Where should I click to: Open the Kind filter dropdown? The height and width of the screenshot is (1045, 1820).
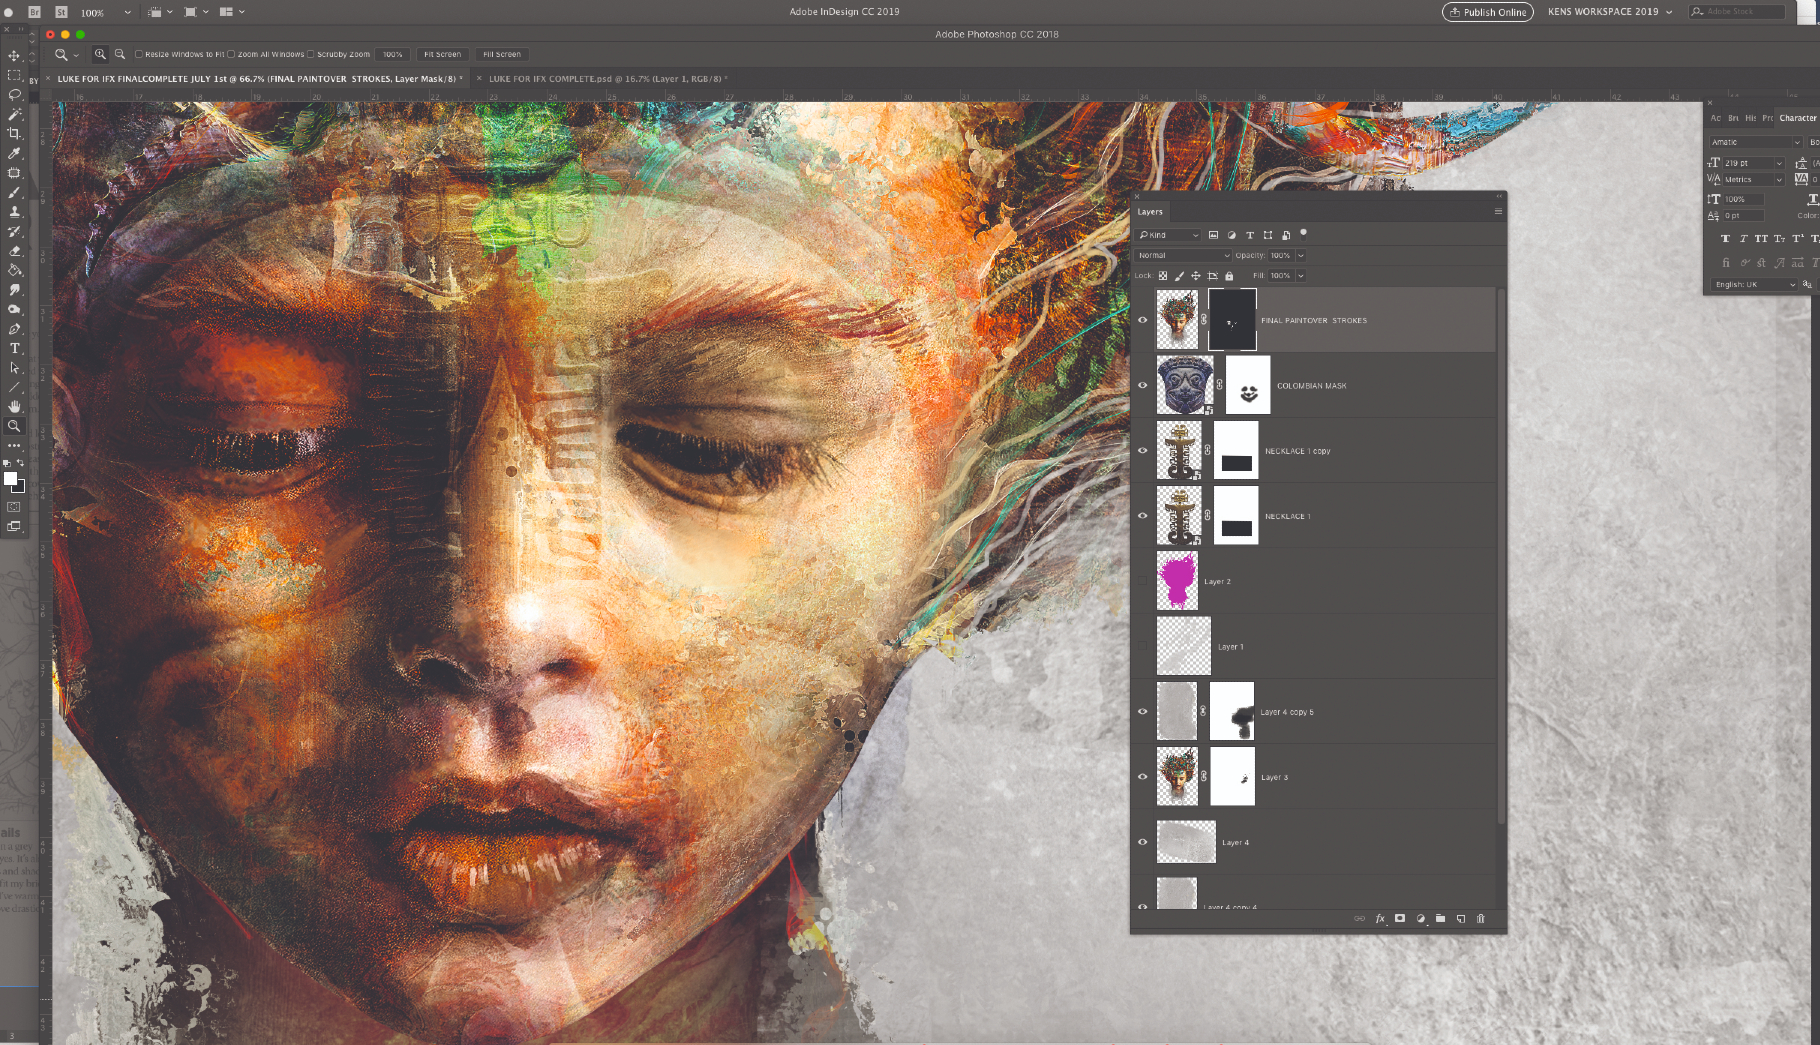pos(1168,235)
